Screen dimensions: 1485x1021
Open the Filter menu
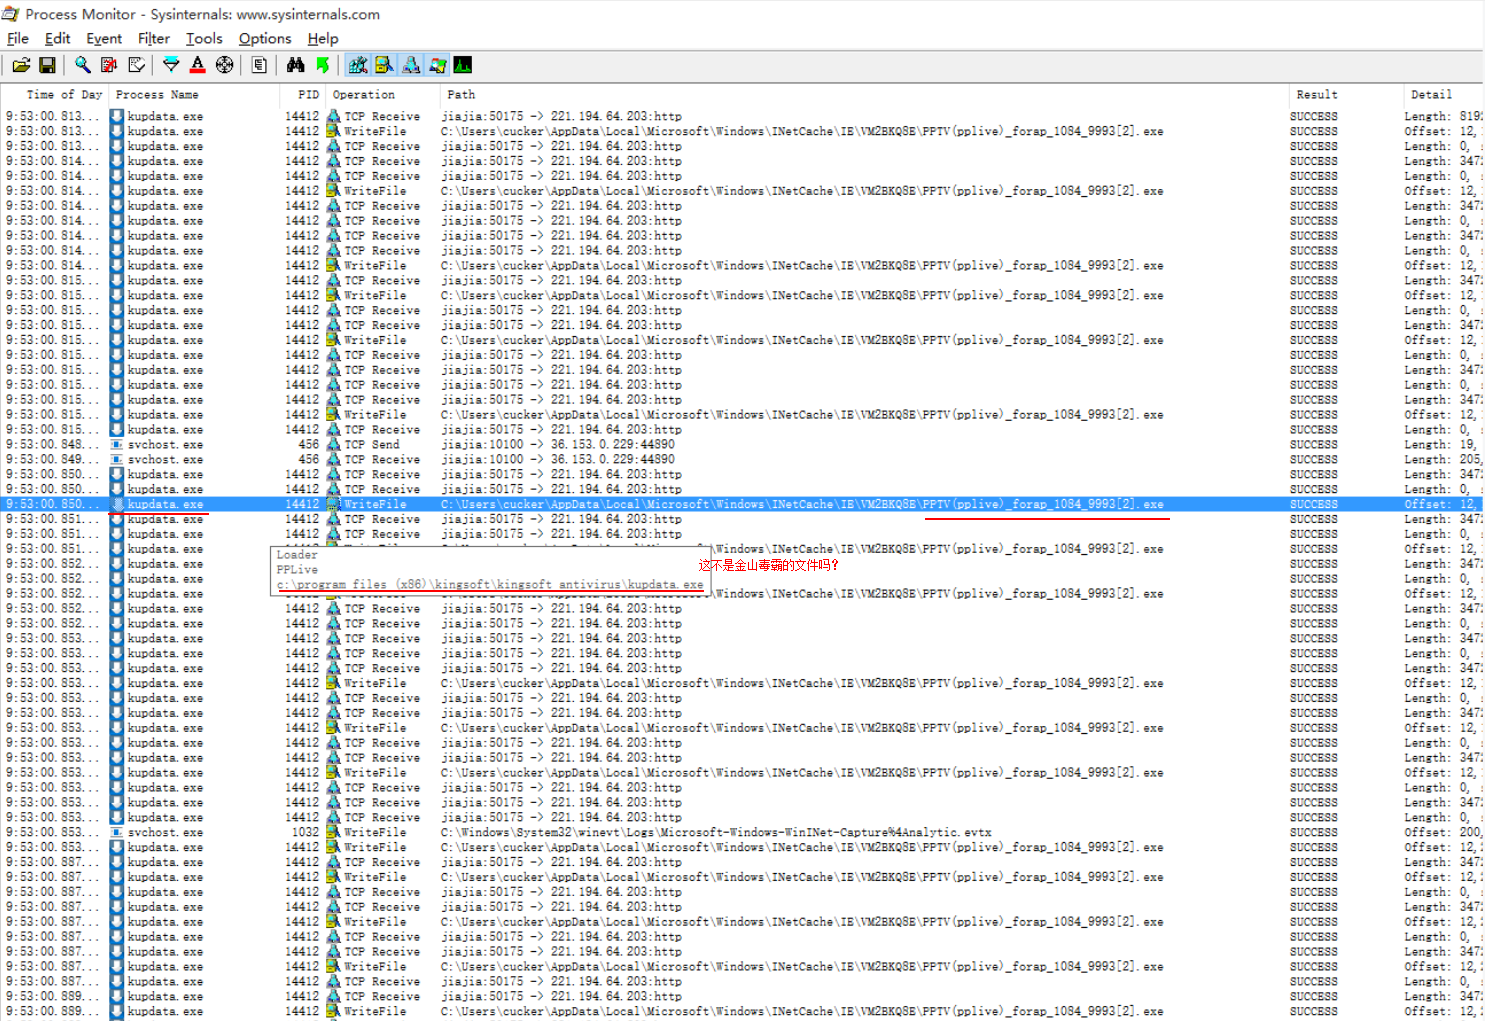pos(153,38)
